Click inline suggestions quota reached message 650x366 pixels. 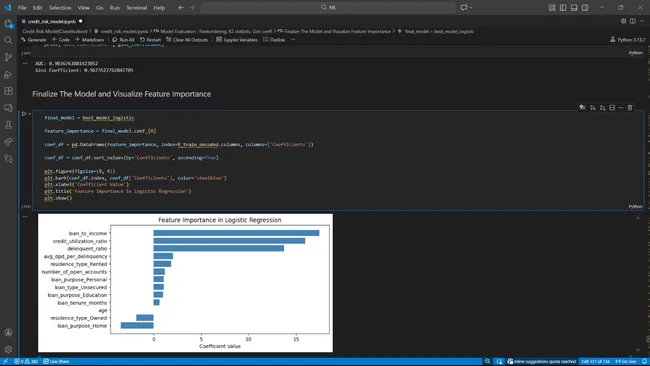[x=542, y=361]
